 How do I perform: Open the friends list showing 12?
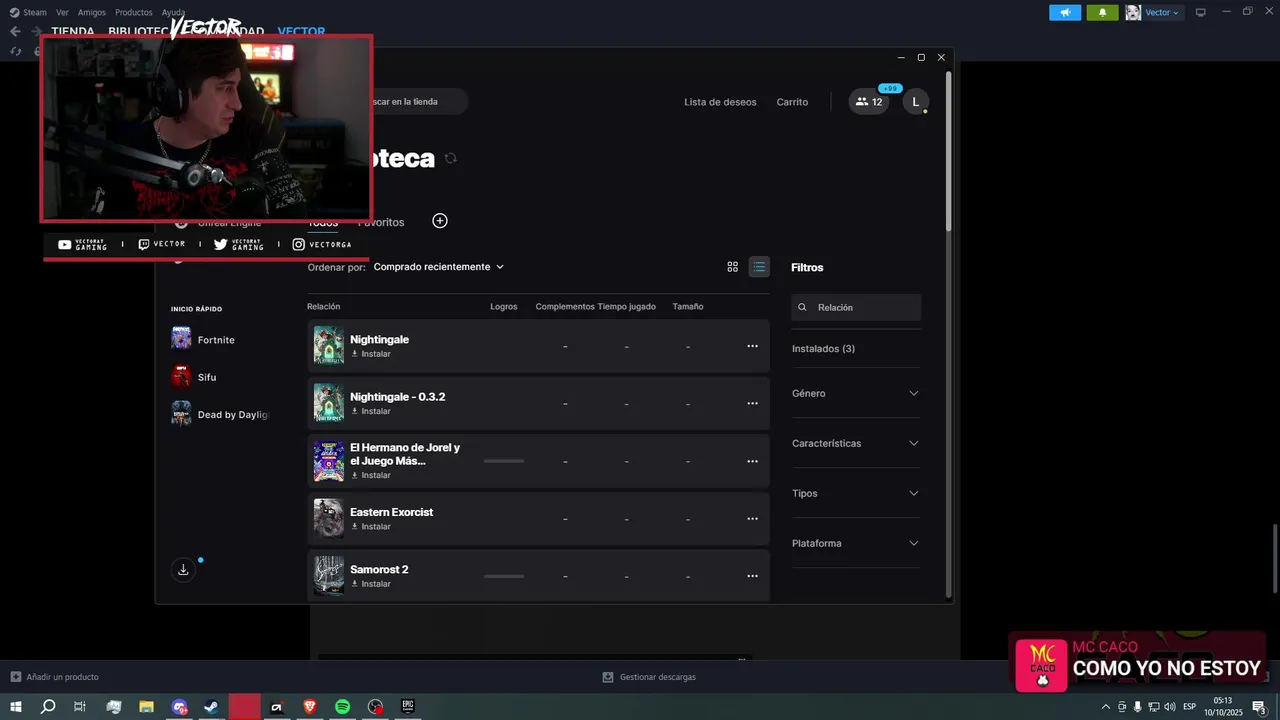tap(869, 102)
